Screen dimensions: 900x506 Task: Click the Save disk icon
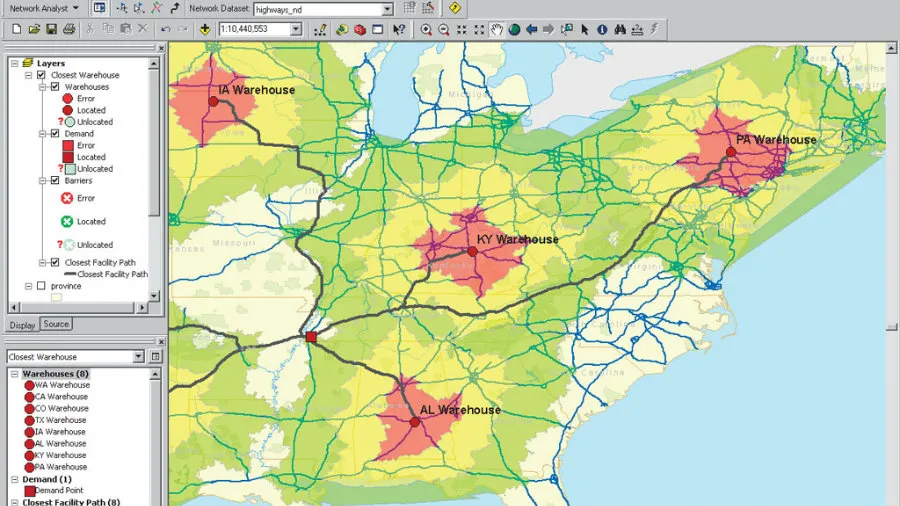click(x=51, y=30)
